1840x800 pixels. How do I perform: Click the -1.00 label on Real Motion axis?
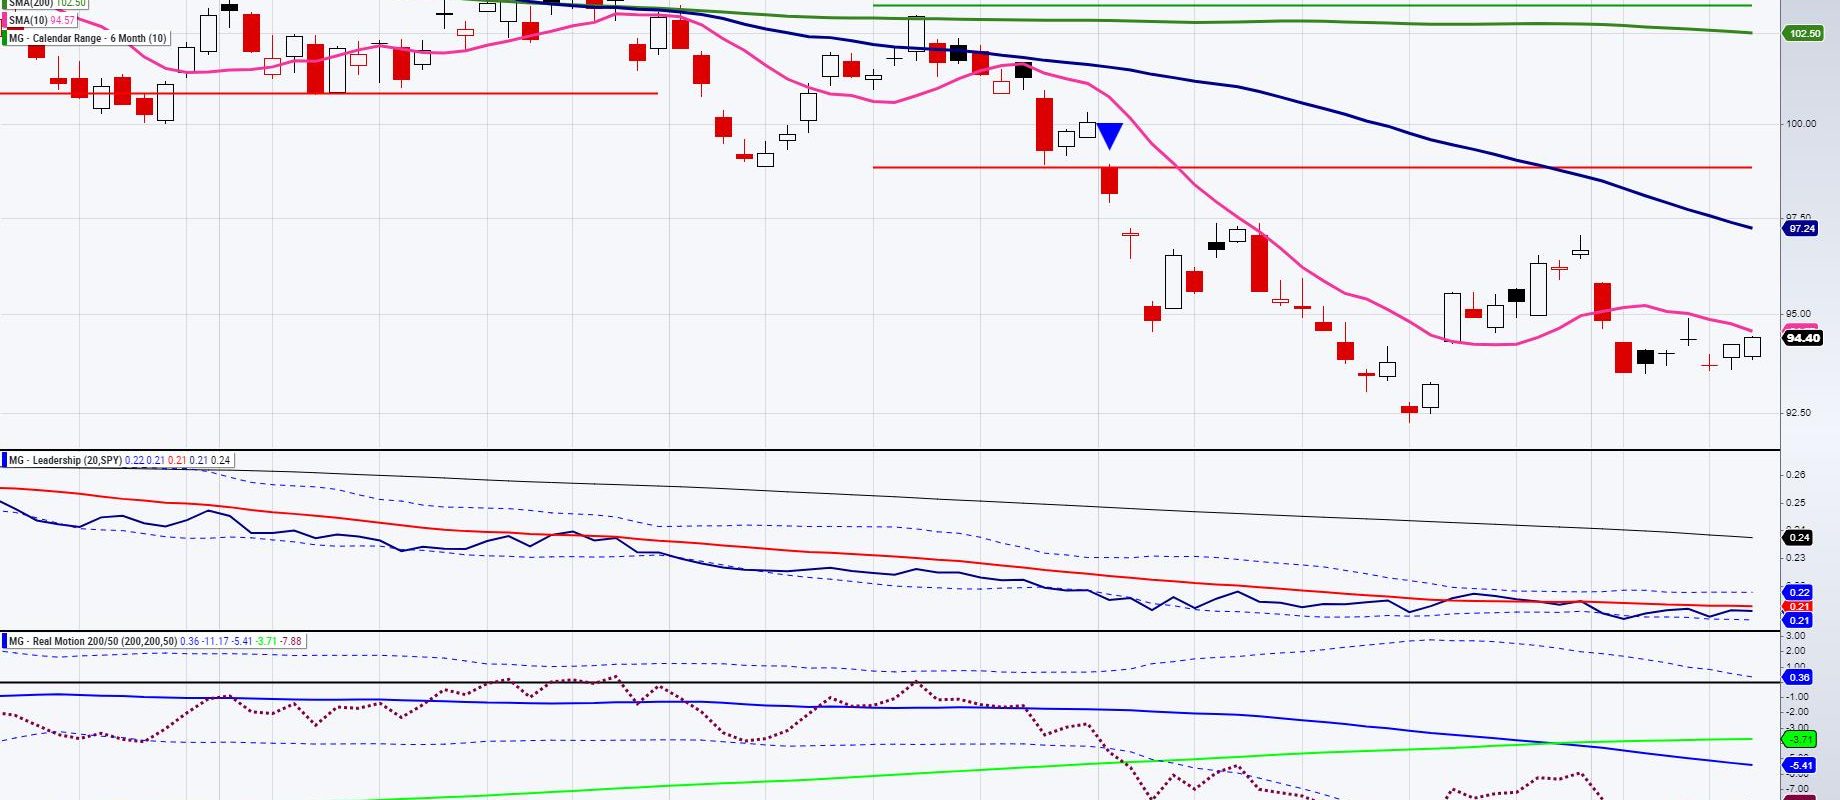point(1797,697)
